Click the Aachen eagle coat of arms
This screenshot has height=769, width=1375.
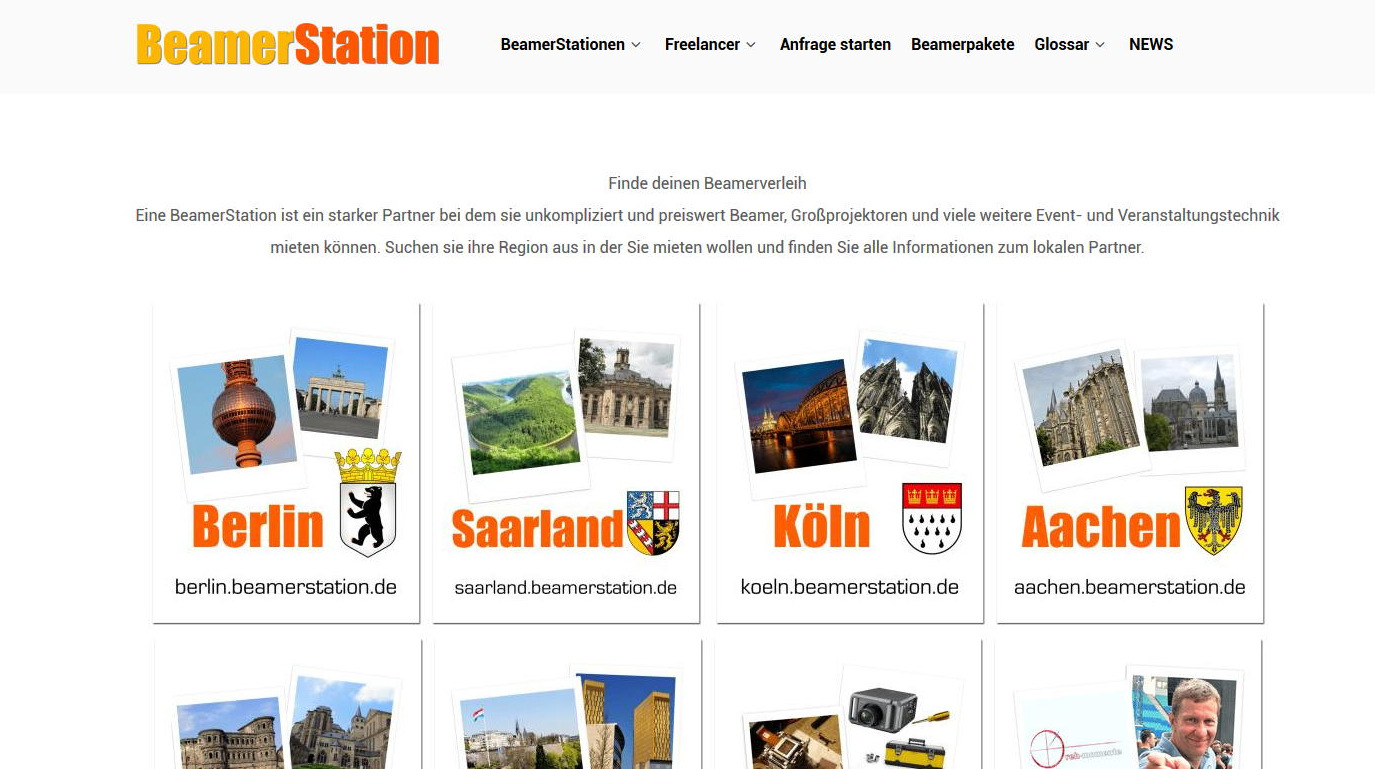coord(1214,520)
